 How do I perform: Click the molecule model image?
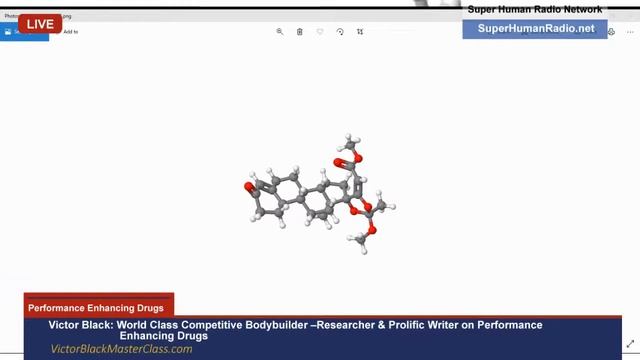(x=320, y=194)
